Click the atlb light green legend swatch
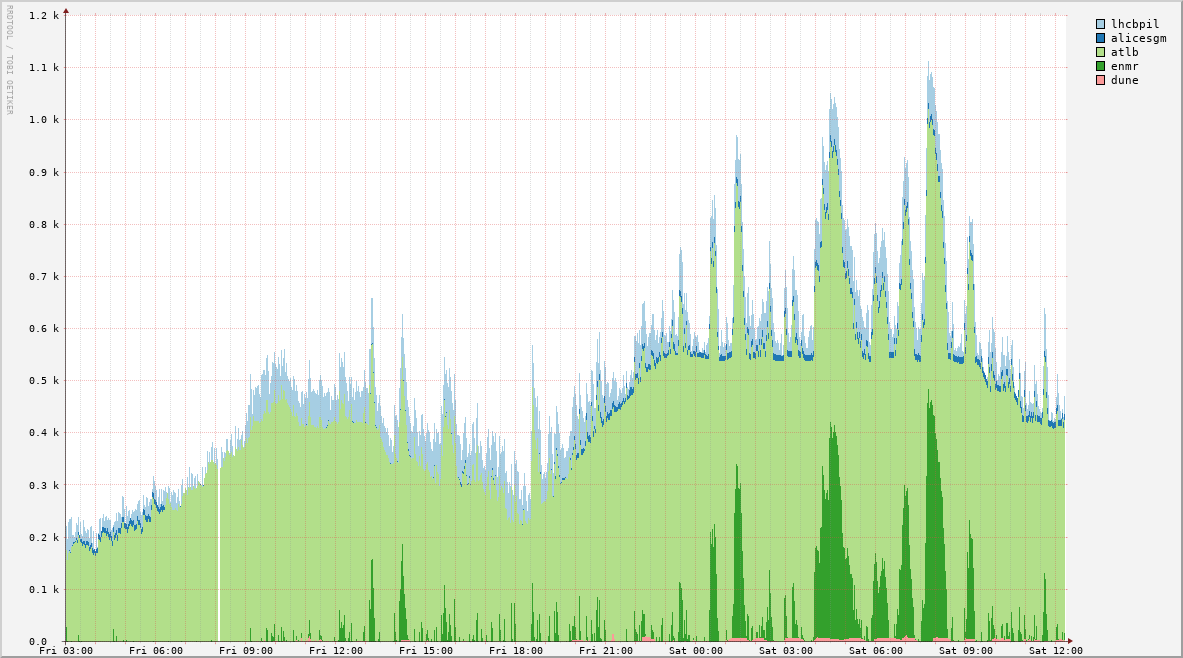This screenshot has height=658, width=1183. (x=1101, y=52)
